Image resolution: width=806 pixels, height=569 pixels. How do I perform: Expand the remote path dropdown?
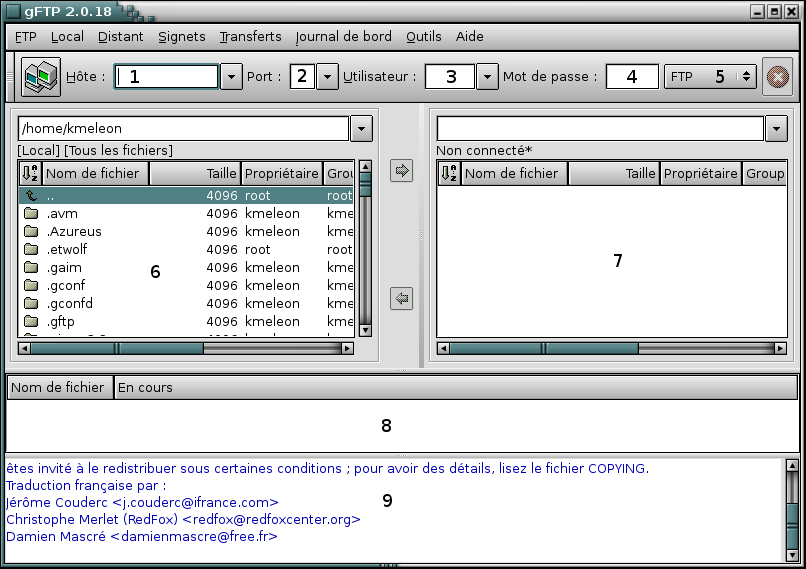click(776, 129)
